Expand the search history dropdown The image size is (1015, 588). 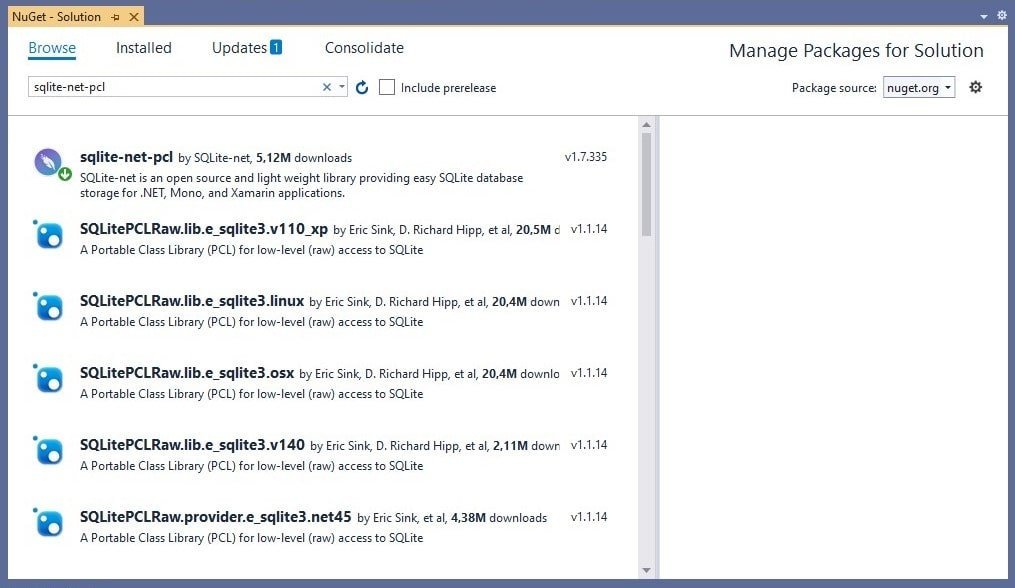[x=342, y=87]
